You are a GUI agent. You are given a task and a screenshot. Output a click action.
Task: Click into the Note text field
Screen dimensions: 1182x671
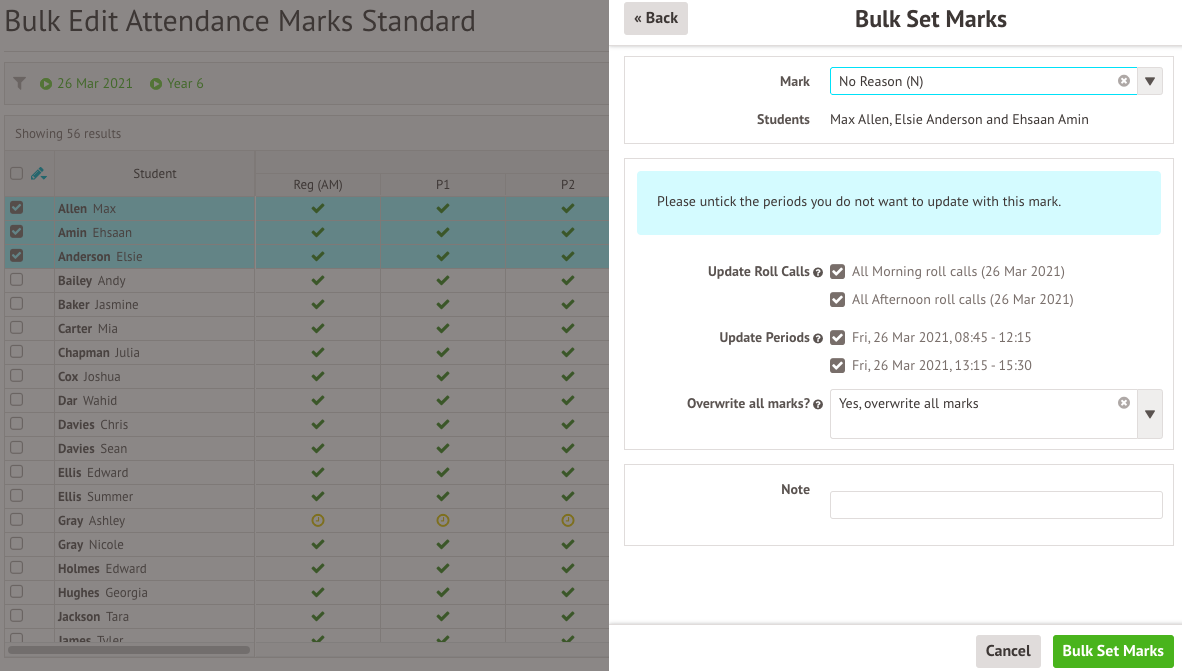point(996,505)
